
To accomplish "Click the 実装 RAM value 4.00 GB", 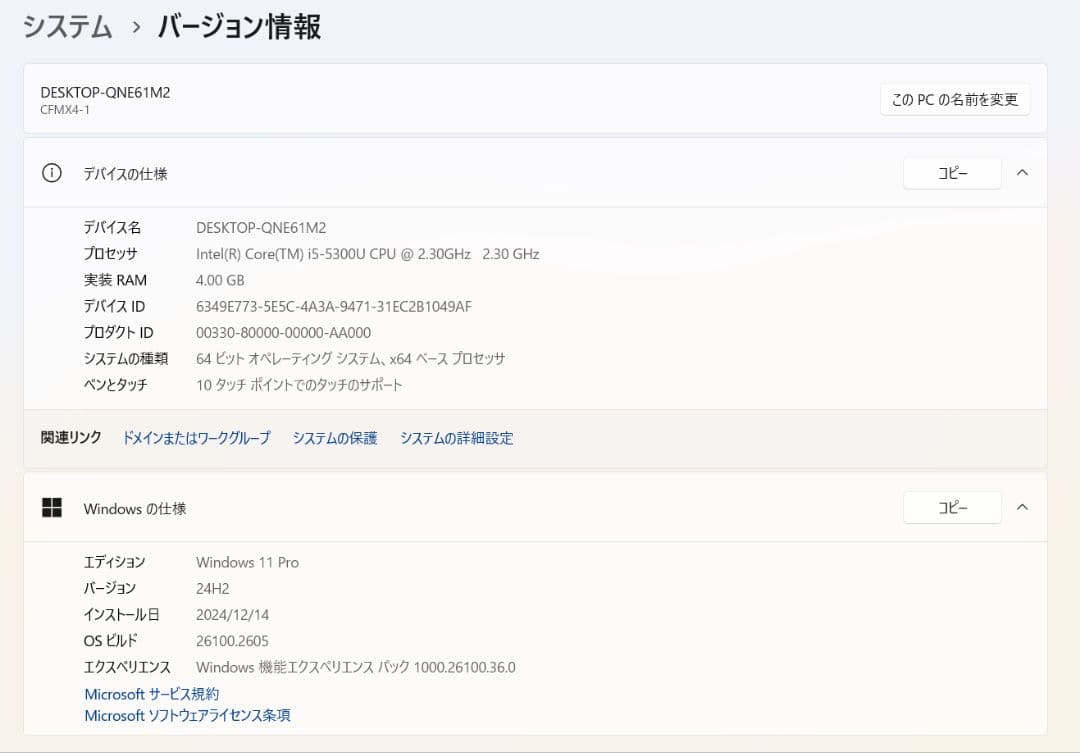I will [219, 280].
